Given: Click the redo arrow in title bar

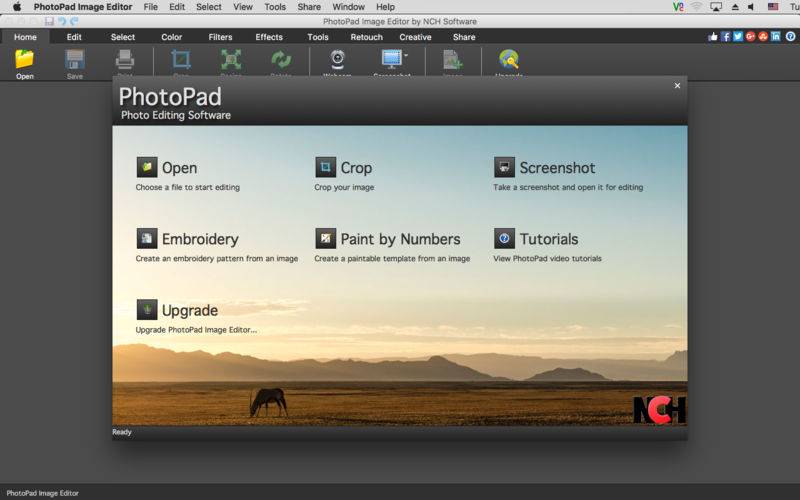Looking at the screenshot, I should pyautogui.click(x=74, y=21).
